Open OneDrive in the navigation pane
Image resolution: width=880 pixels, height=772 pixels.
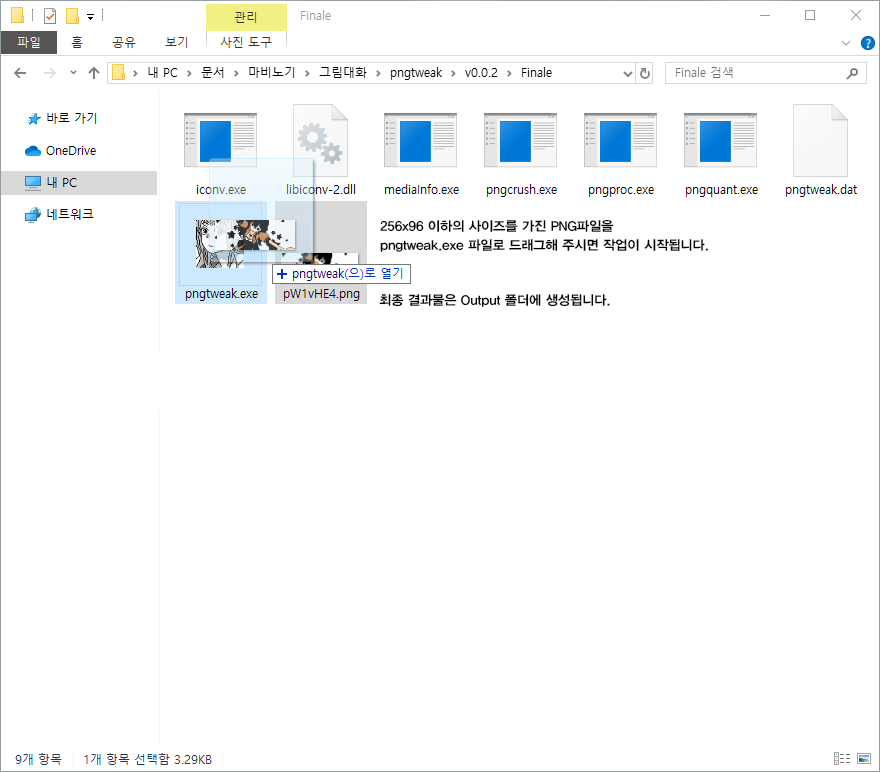[x=61, y=150]
